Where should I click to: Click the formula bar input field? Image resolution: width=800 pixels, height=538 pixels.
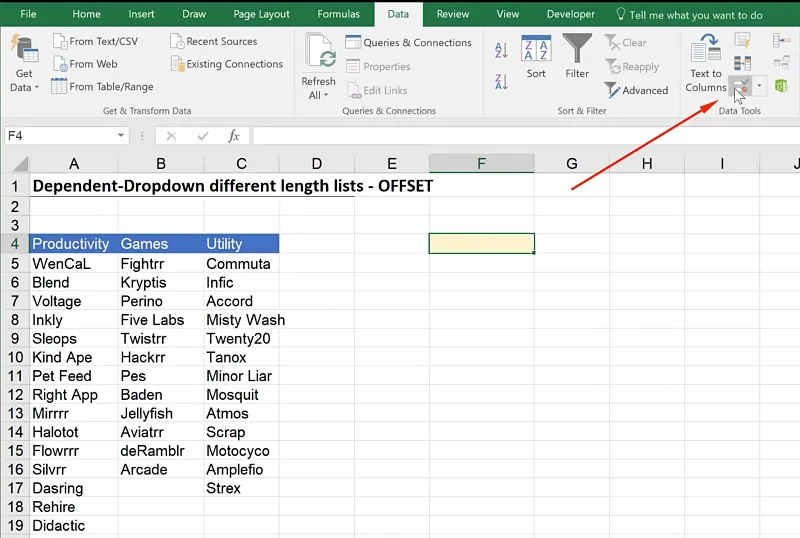(x=520, y=136)
